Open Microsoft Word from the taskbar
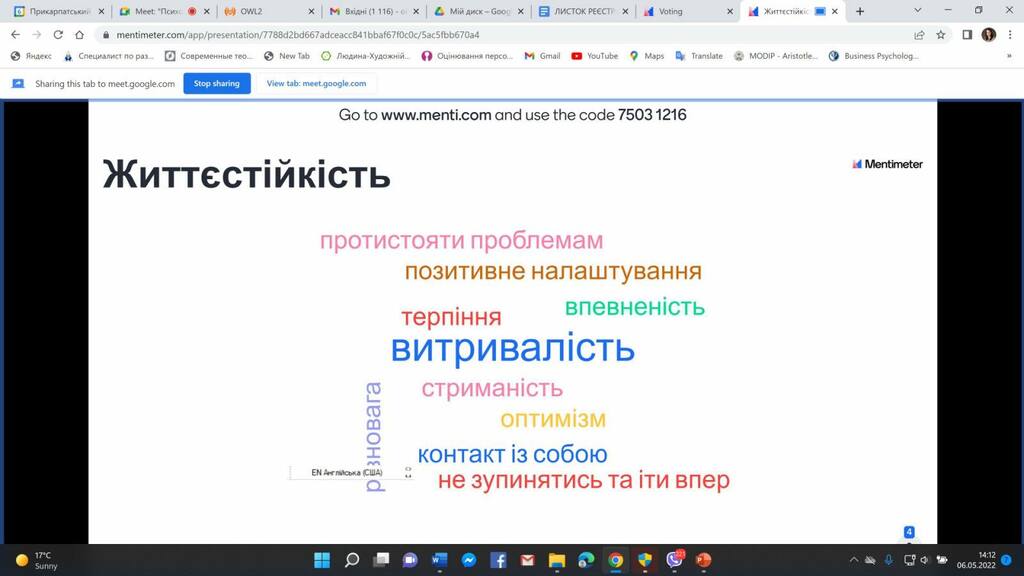The image size is (1024, 576). [x=438, y=560]
